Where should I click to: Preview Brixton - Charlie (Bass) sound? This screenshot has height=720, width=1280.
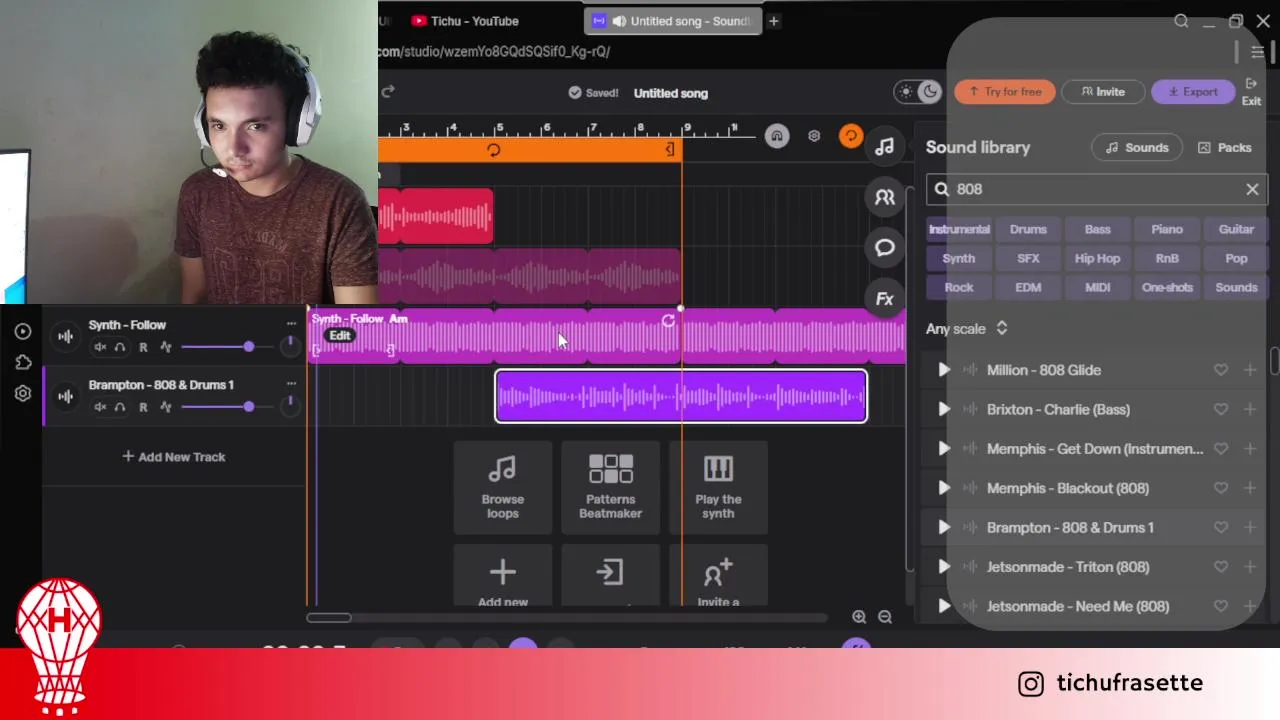tap(943, 409)
